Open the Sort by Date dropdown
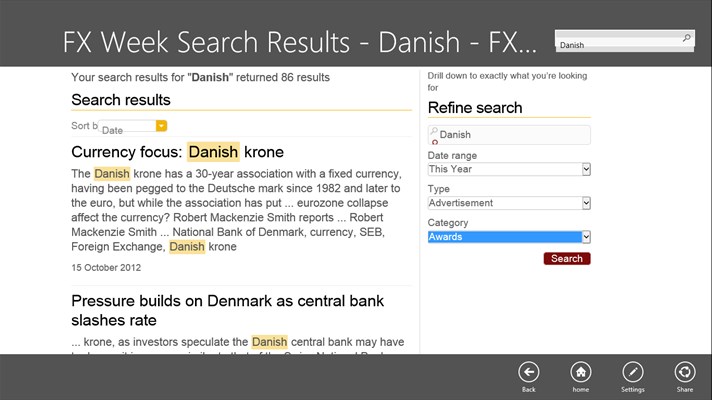The height and width of the screenshot is (400, 712). (161, 126)
